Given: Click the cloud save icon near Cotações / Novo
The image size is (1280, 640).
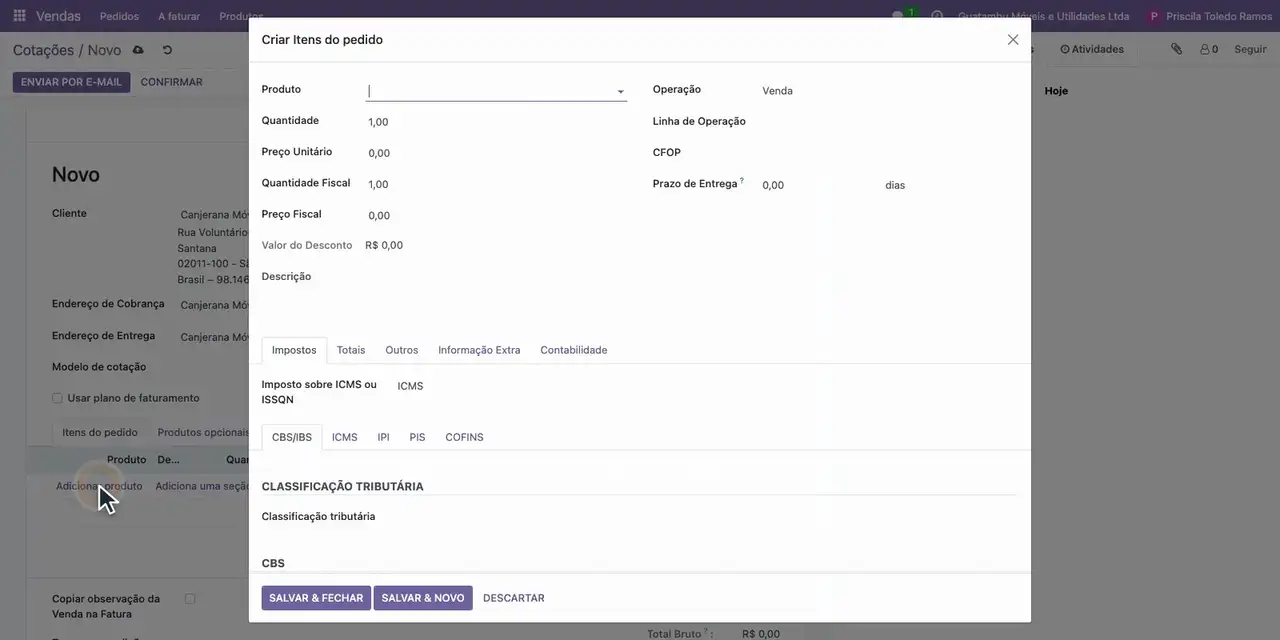Looking at the screenshot, I should coord(138,50).
